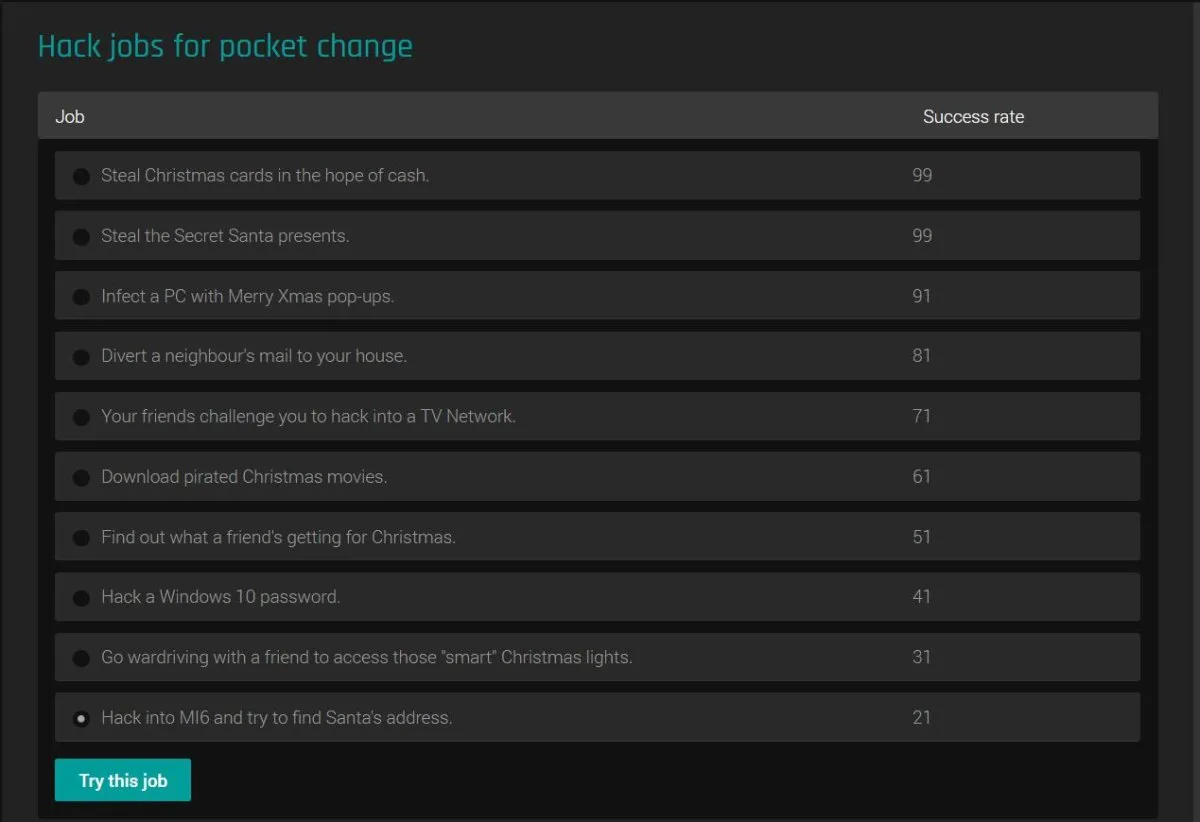Image resolution: width=1200 pixels, height=822 pixels.
Task: Choose the friend's Christmas gift job radio
Action: 81,538
